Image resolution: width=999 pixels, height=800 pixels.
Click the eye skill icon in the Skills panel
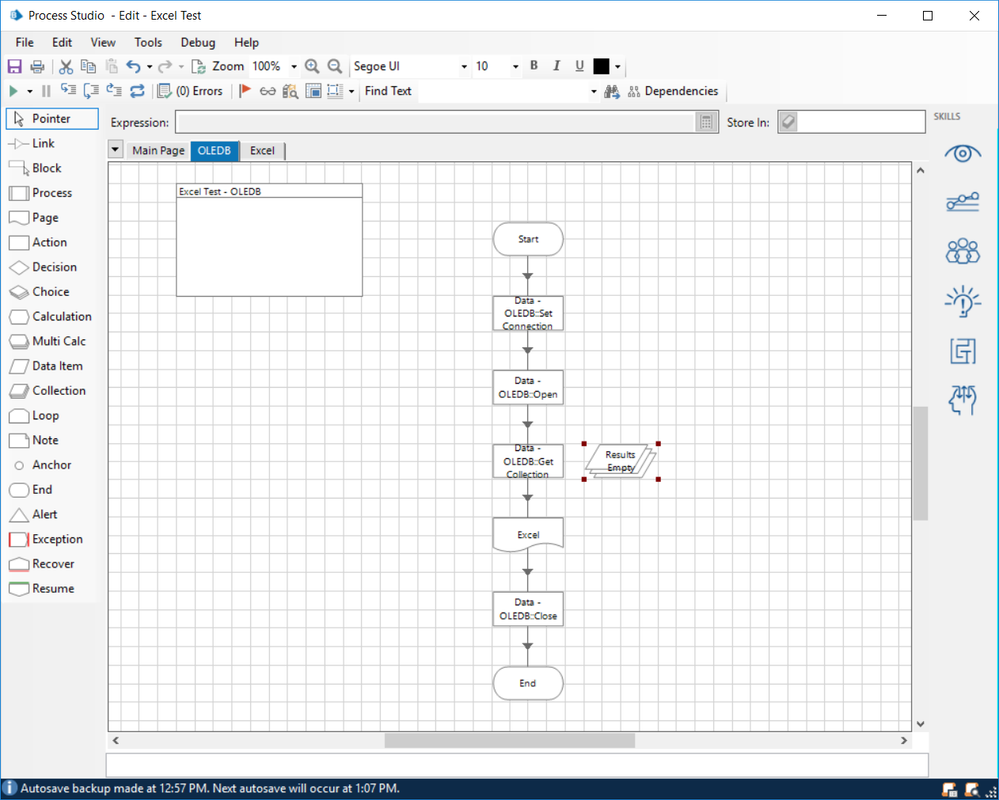click(x=962, y=153)
